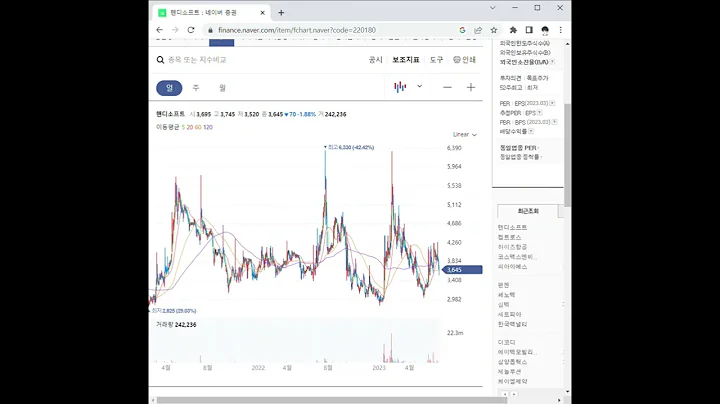Open 세노텍 in the recent list
This screenshot has height=404, width=720.
(506, 295)
